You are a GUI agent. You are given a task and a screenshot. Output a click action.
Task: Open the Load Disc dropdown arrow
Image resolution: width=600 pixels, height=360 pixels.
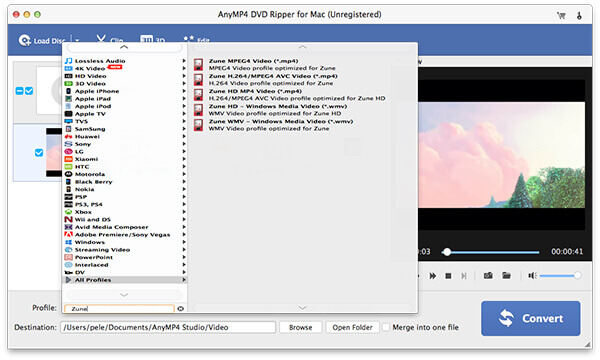[x=77, y=41]
